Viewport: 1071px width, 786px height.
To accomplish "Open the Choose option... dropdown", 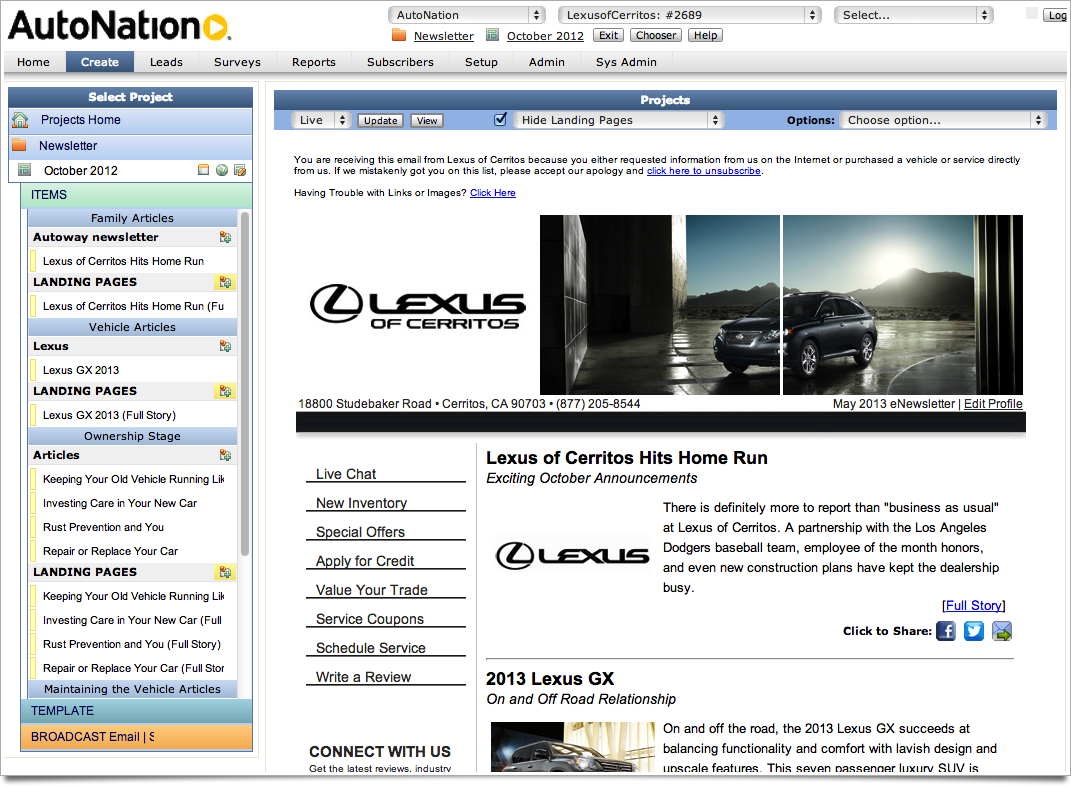I will tap(943, 120).
